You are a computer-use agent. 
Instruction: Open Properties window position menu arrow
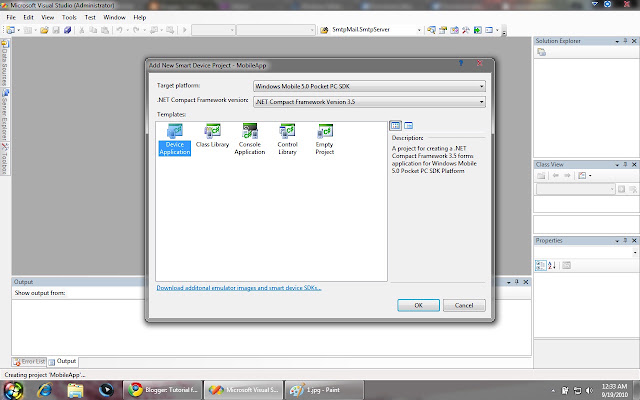617,241
